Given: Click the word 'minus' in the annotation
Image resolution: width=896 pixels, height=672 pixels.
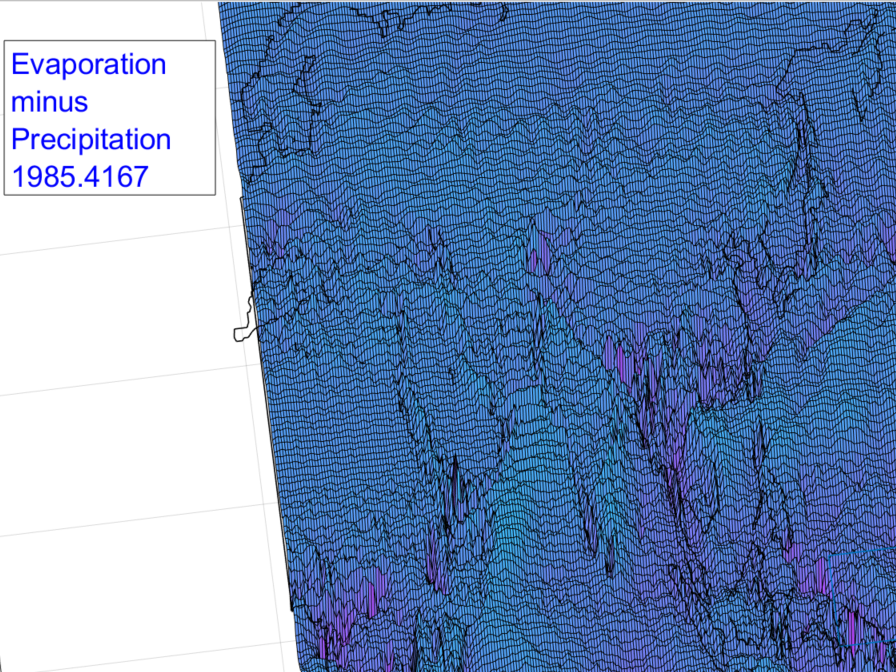Looking at the screenshot, I should click(49, 102).
